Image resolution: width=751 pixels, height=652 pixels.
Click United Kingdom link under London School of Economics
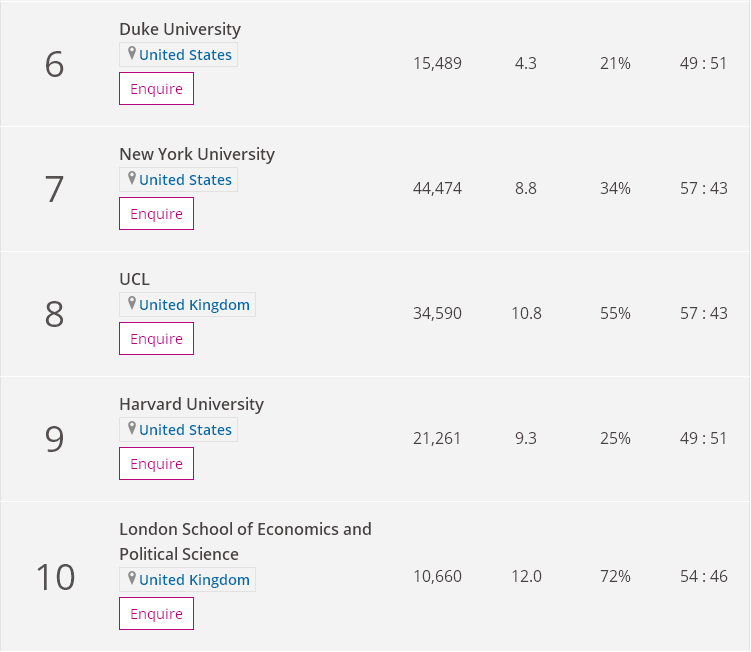[x=194, y=580]
